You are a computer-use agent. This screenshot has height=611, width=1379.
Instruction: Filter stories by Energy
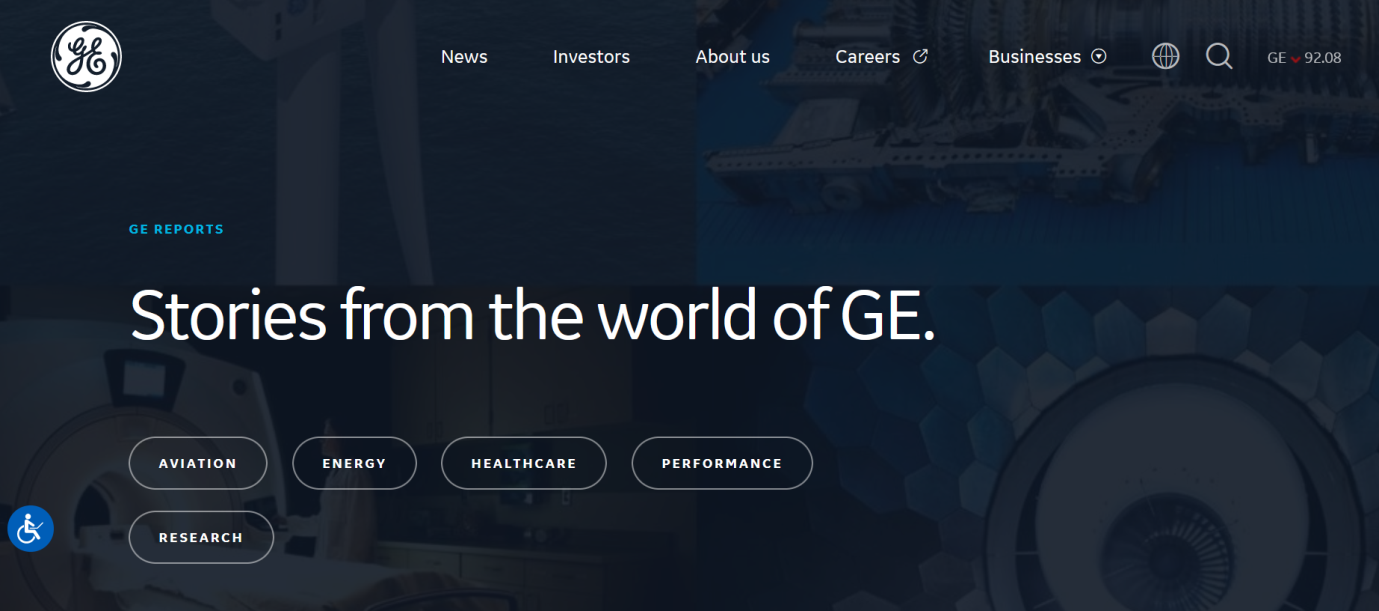pos(354,463)
